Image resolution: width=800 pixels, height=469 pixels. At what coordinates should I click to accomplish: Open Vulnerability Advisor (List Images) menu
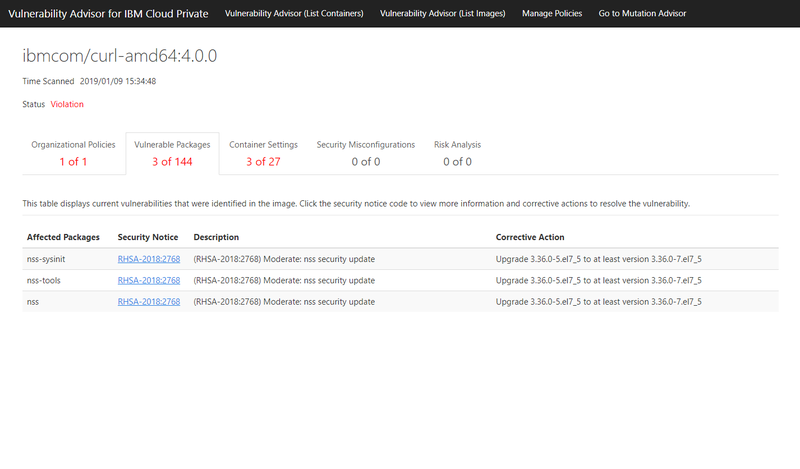click(x=442, y=13)
